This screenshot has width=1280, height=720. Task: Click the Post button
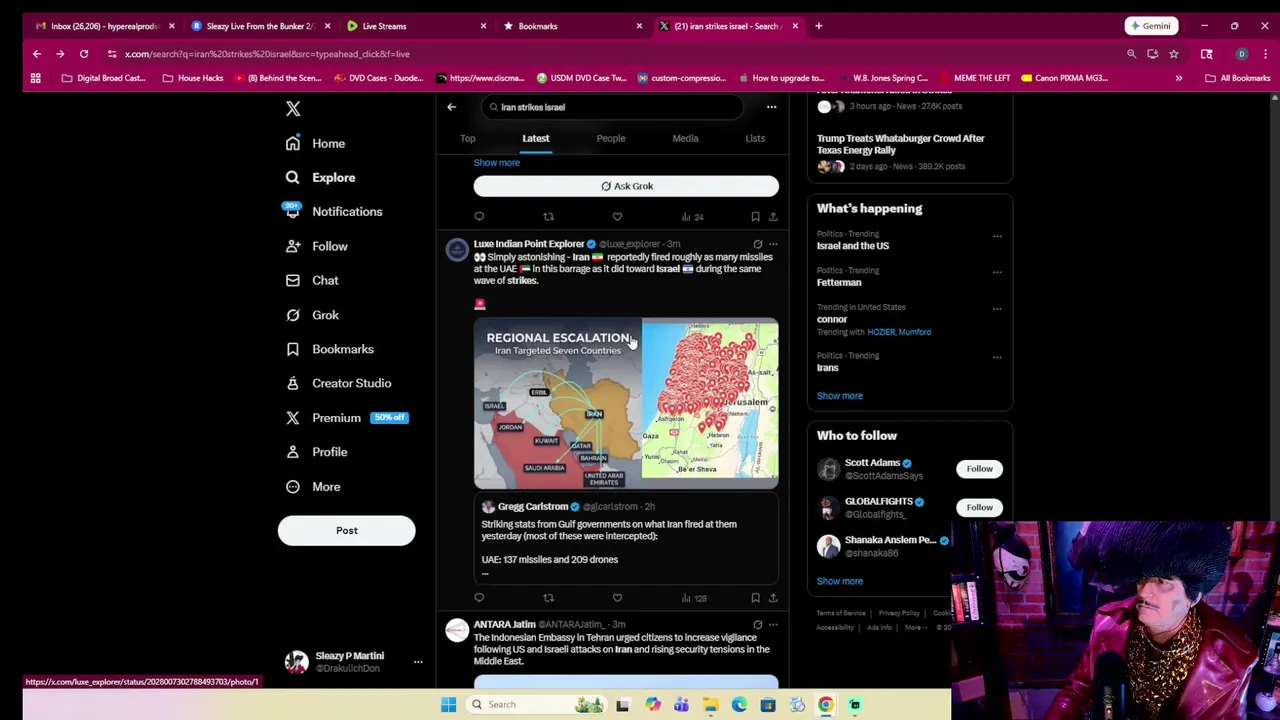coord(346,530)
